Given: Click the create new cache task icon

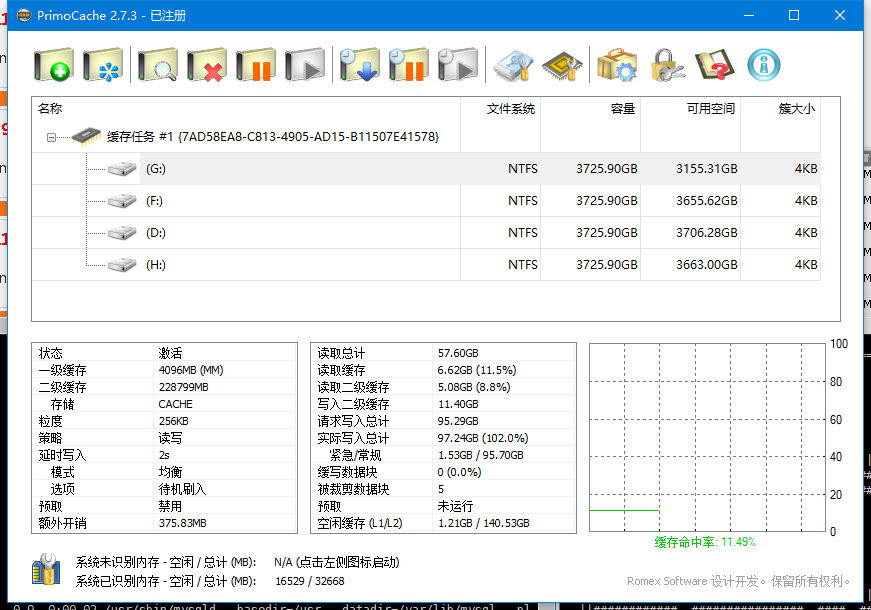Looking at the screenshot, I should [54, 66].
